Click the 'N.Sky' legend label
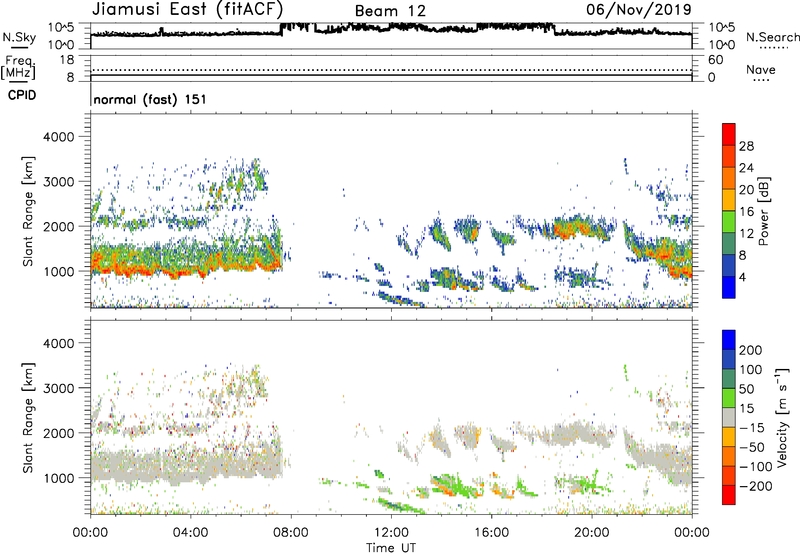 pyautogui.click(x=19, y=37)
